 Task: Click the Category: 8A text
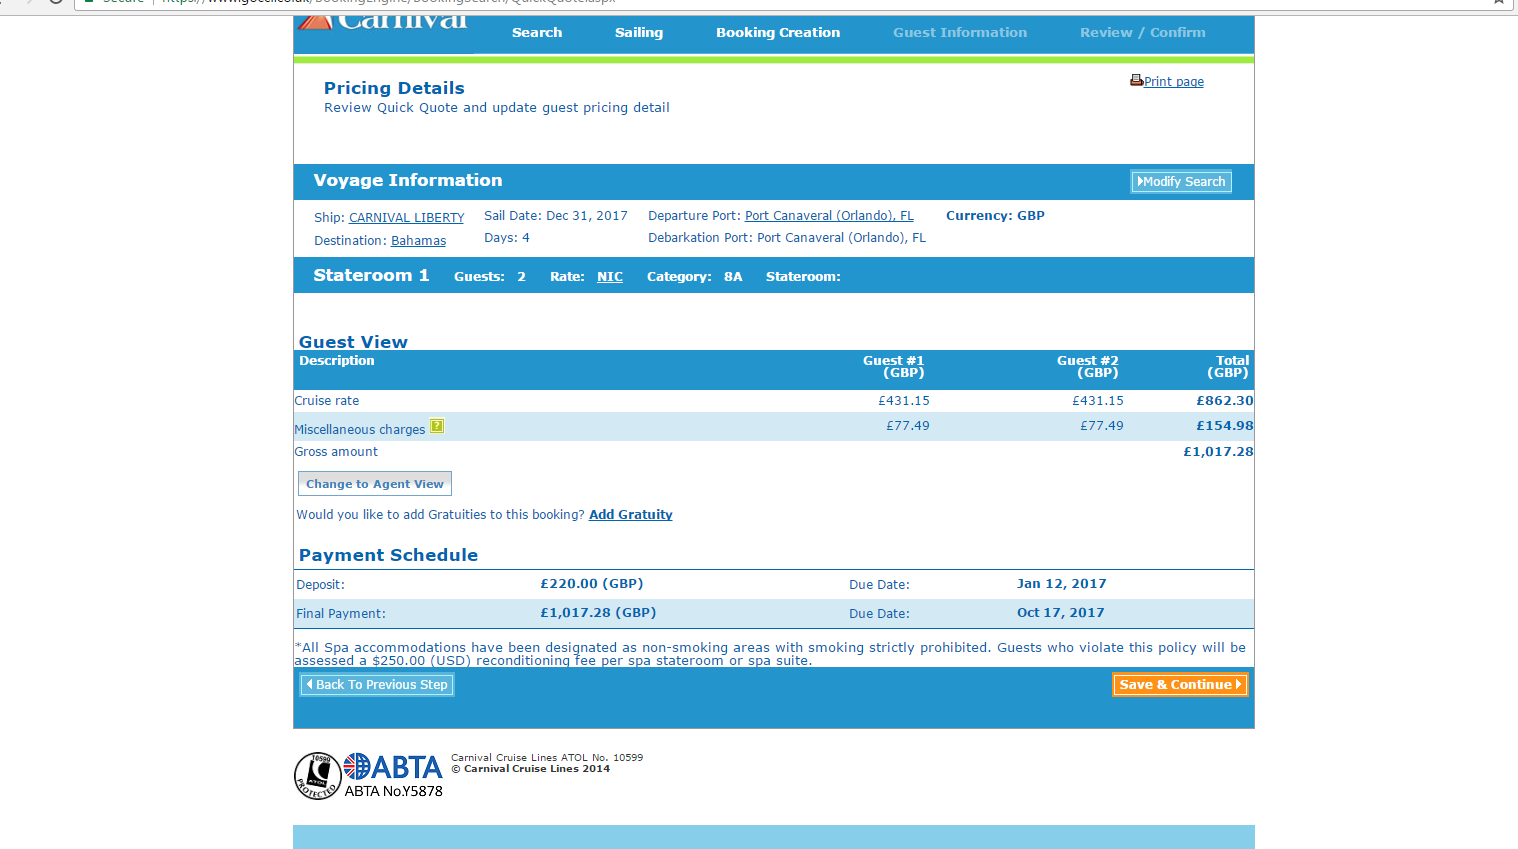click(x=695, y=277)
